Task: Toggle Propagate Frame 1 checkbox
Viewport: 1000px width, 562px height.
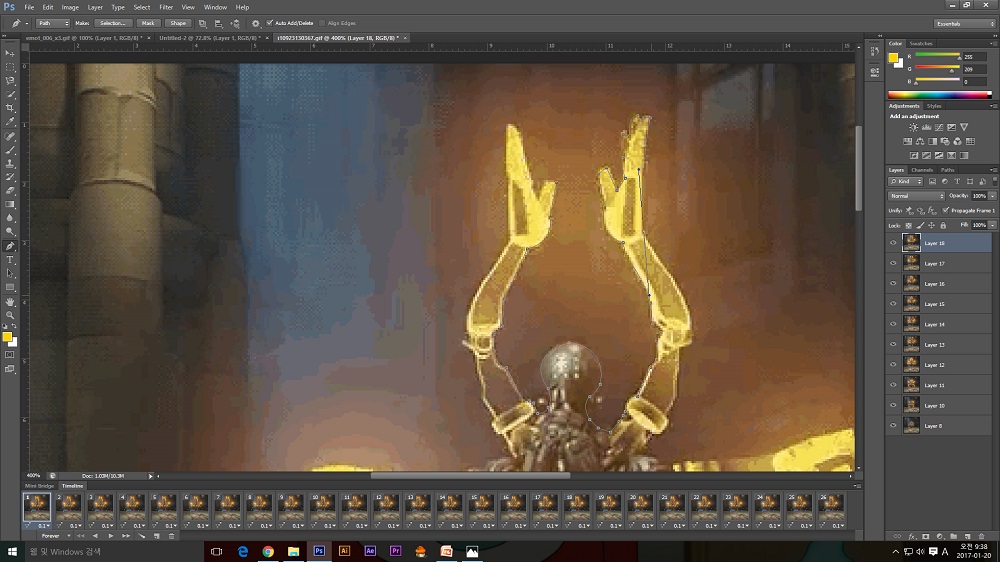Action: [x=946, y=211]
